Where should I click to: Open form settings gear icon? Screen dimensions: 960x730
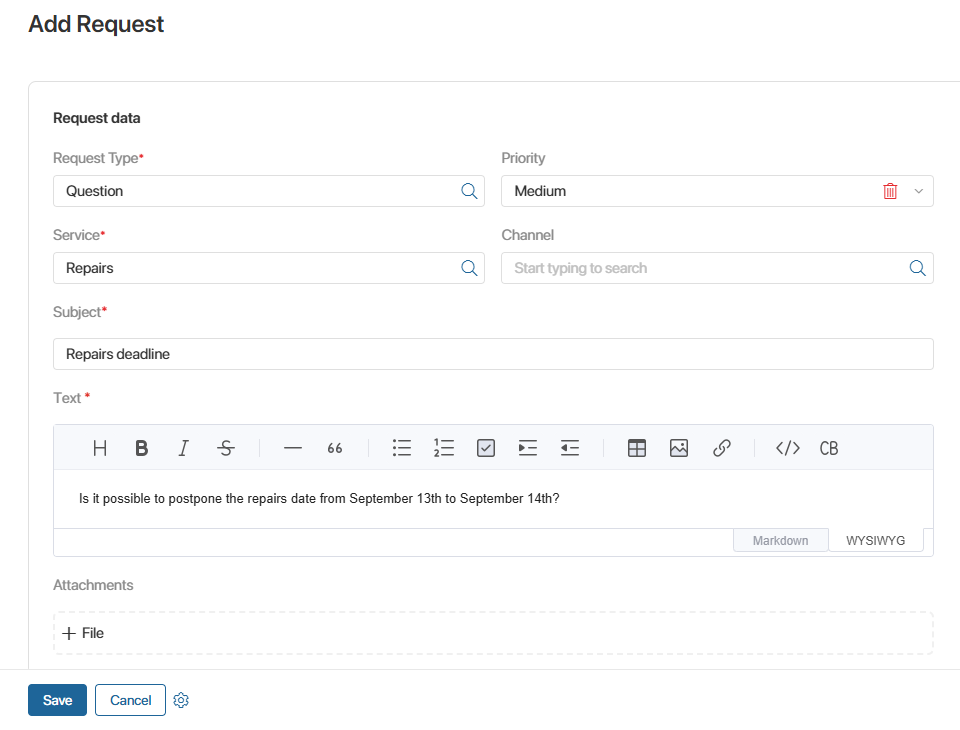coord(181,700)
